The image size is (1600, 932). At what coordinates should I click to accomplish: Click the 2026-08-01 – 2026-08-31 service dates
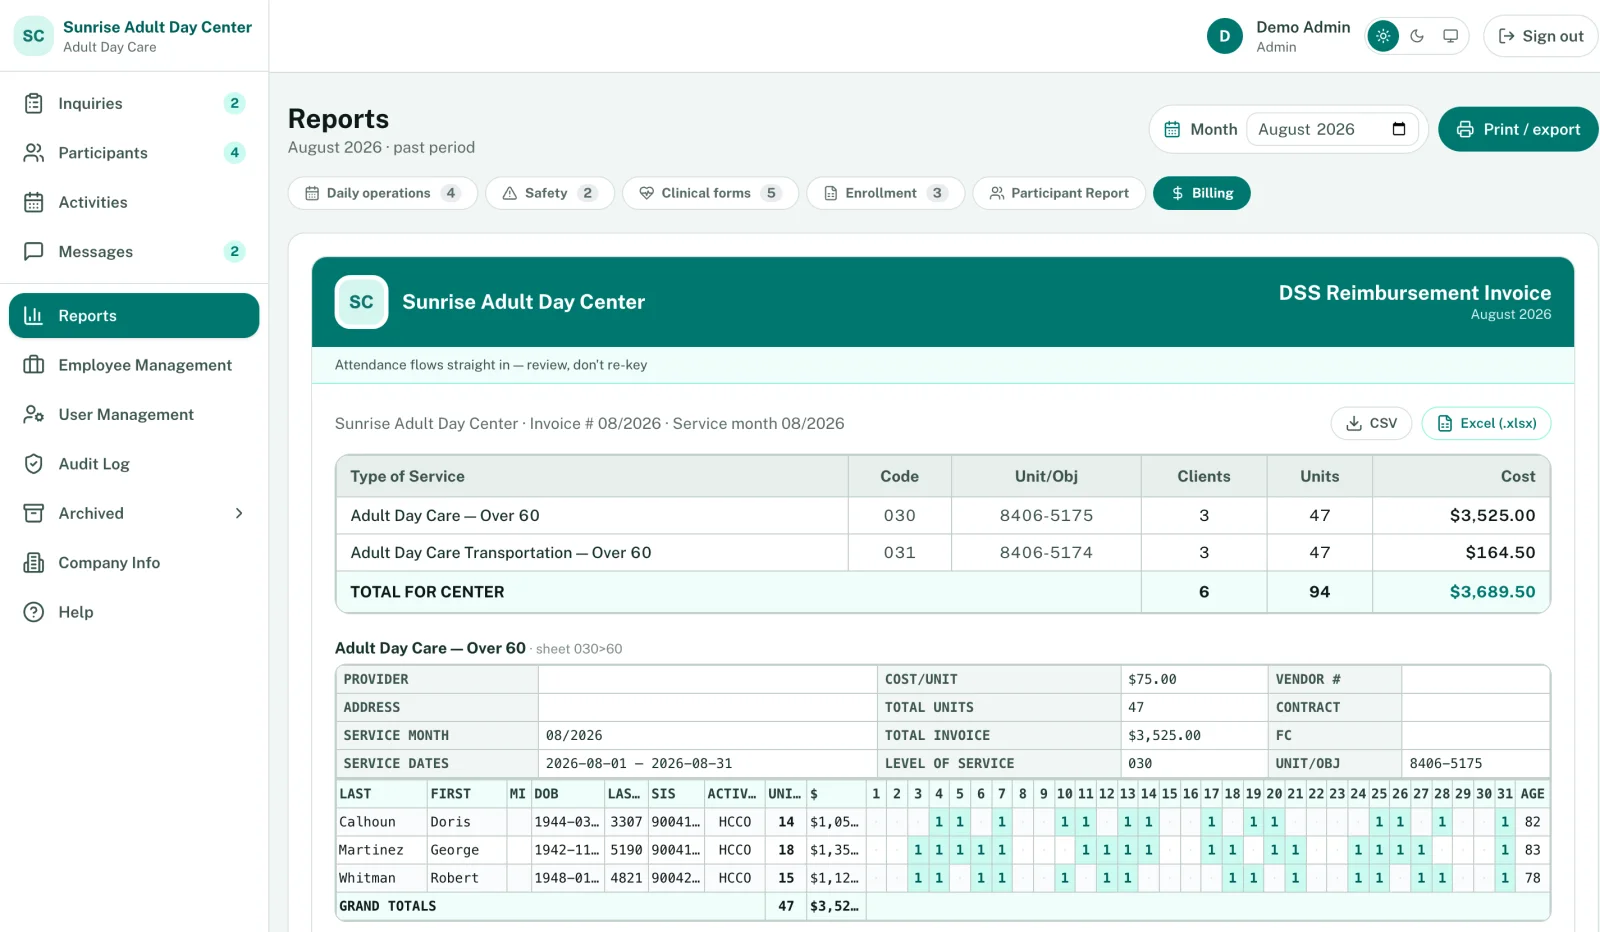(639, 763)
